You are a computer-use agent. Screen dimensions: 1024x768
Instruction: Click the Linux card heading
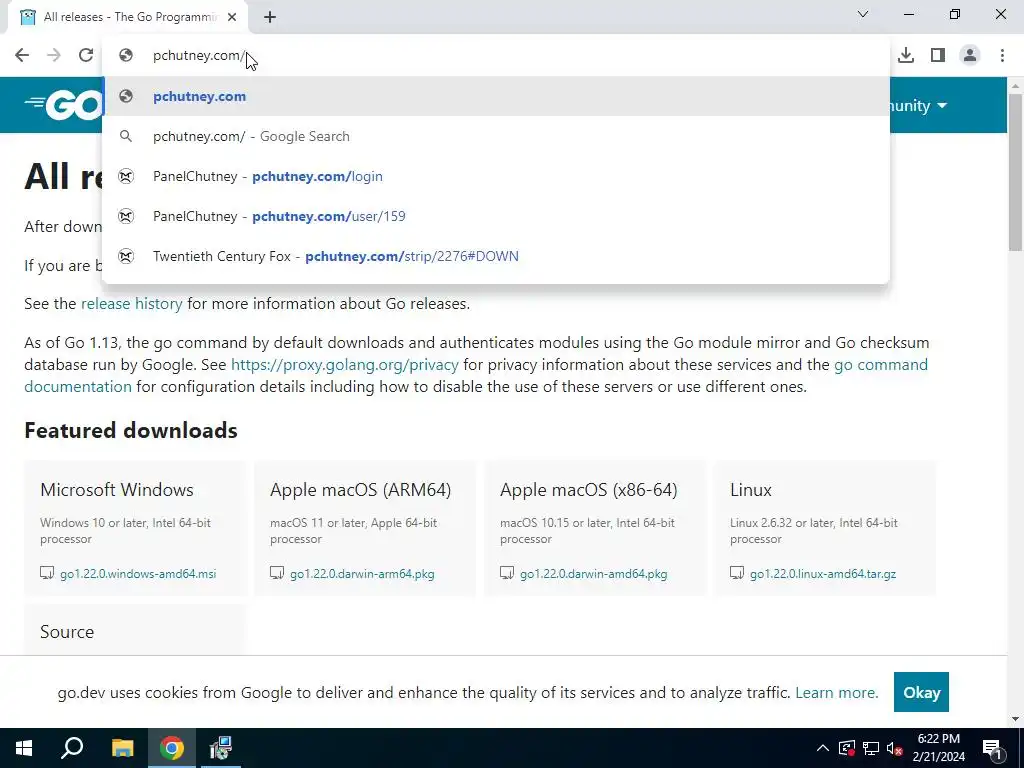click(751, 490)
